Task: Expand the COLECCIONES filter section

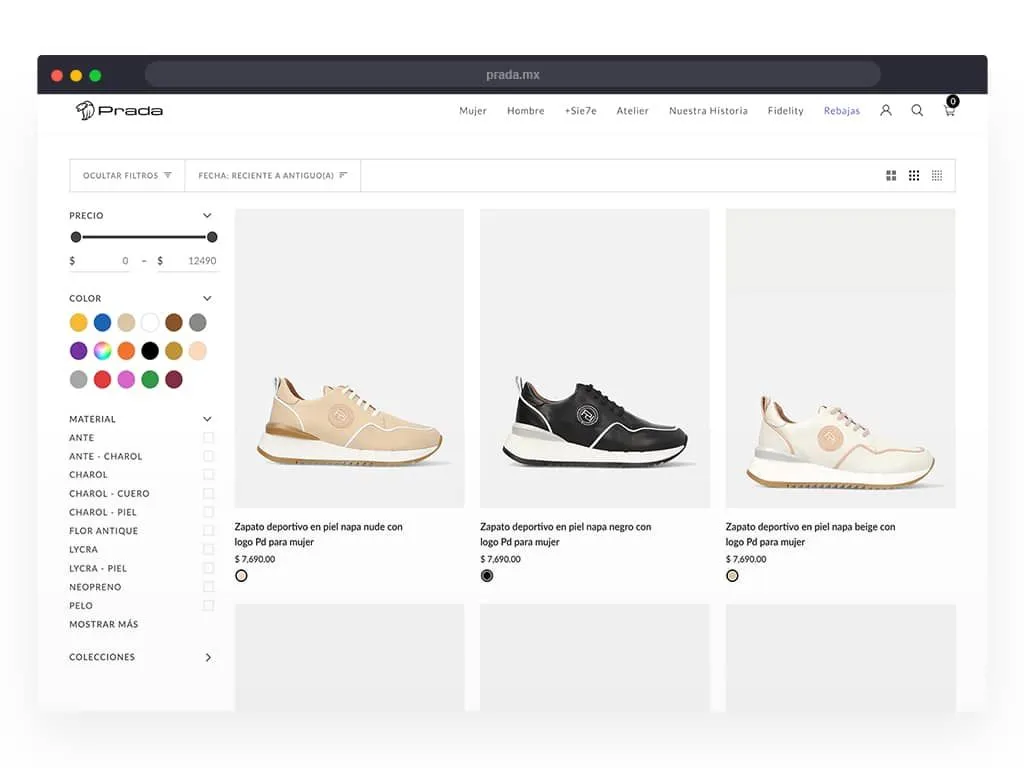Action: [208, 658]
